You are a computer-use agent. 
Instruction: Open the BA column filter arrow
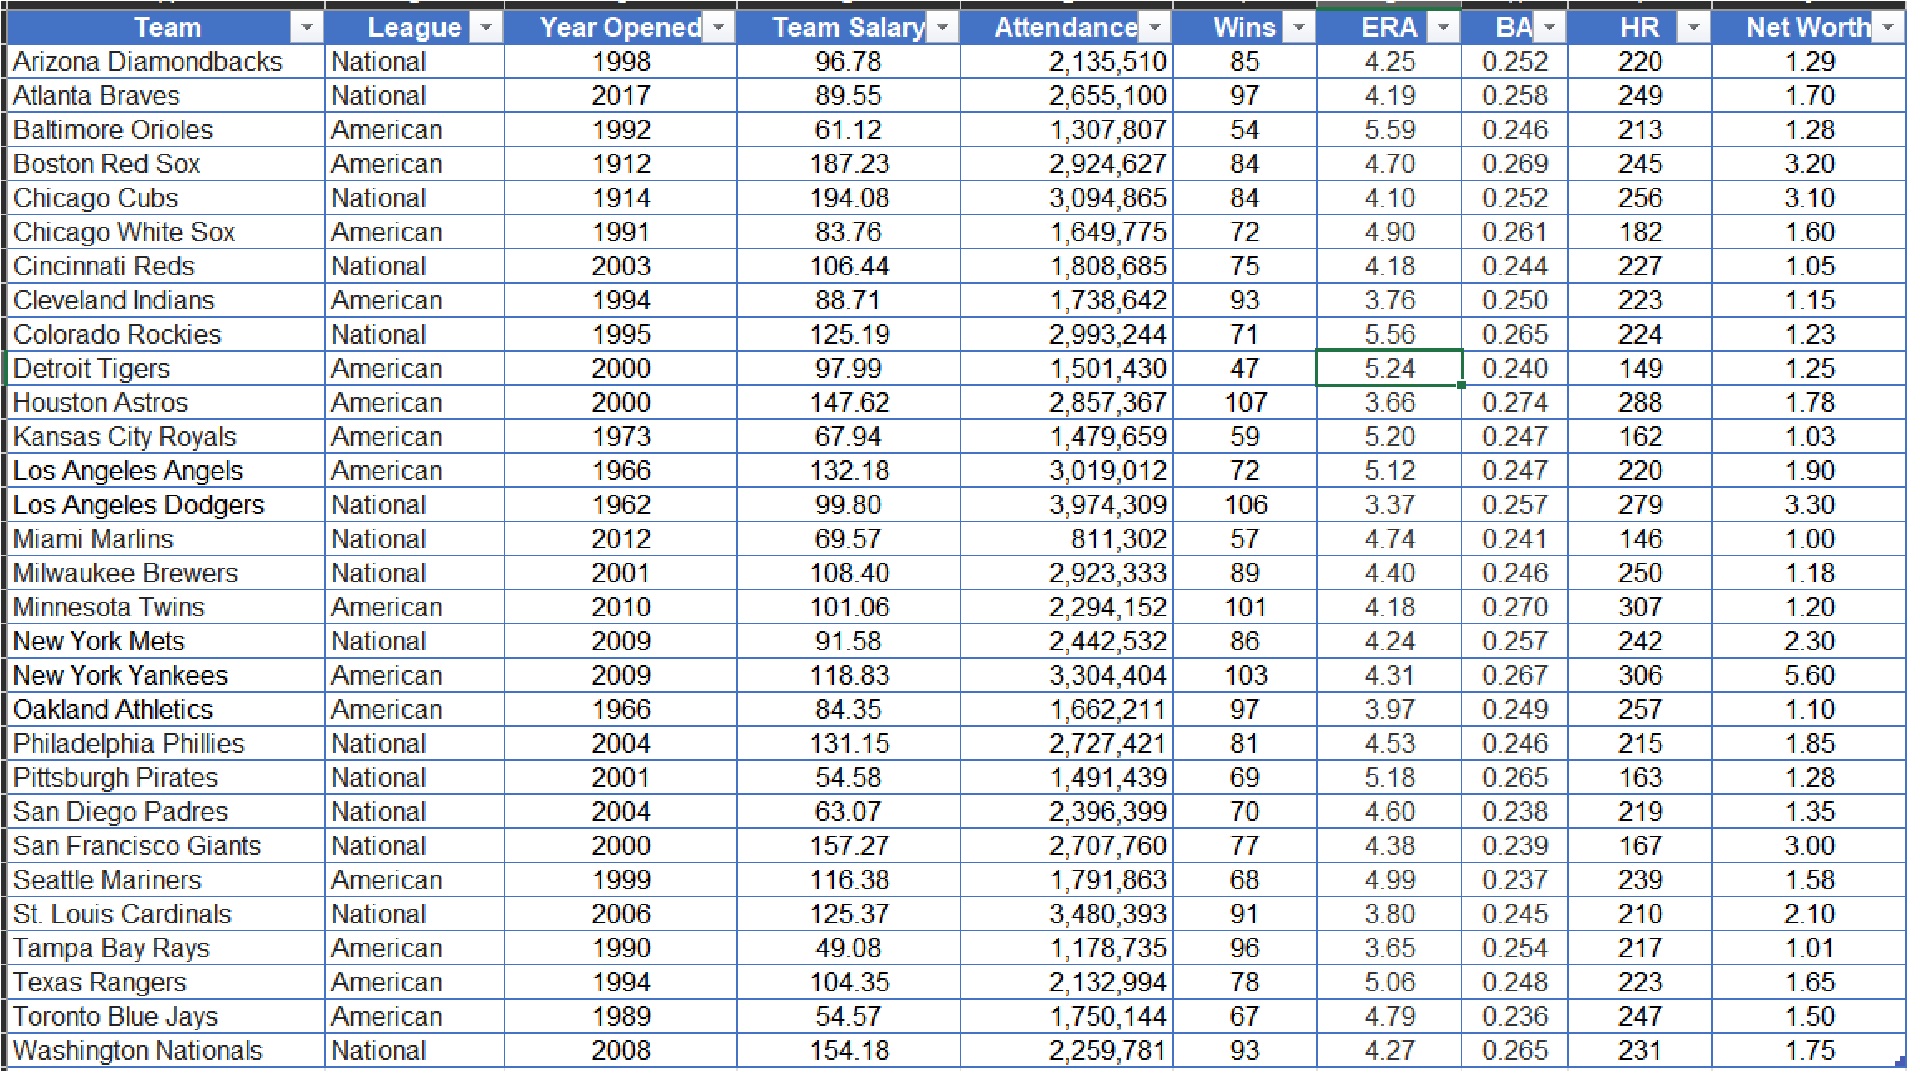tap(1549, 28)
